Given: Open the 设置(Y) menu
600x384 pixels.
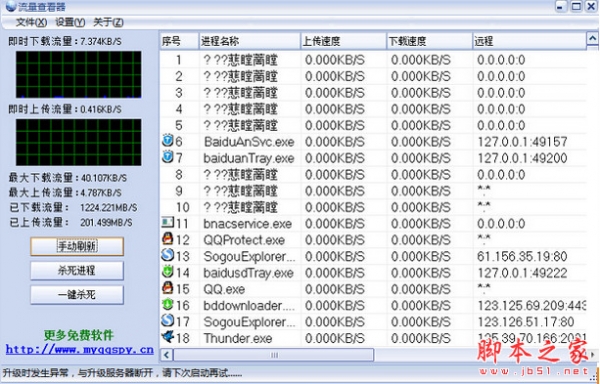Looking at the screenshot, I should pyautogui.click(x=70, y=22).
